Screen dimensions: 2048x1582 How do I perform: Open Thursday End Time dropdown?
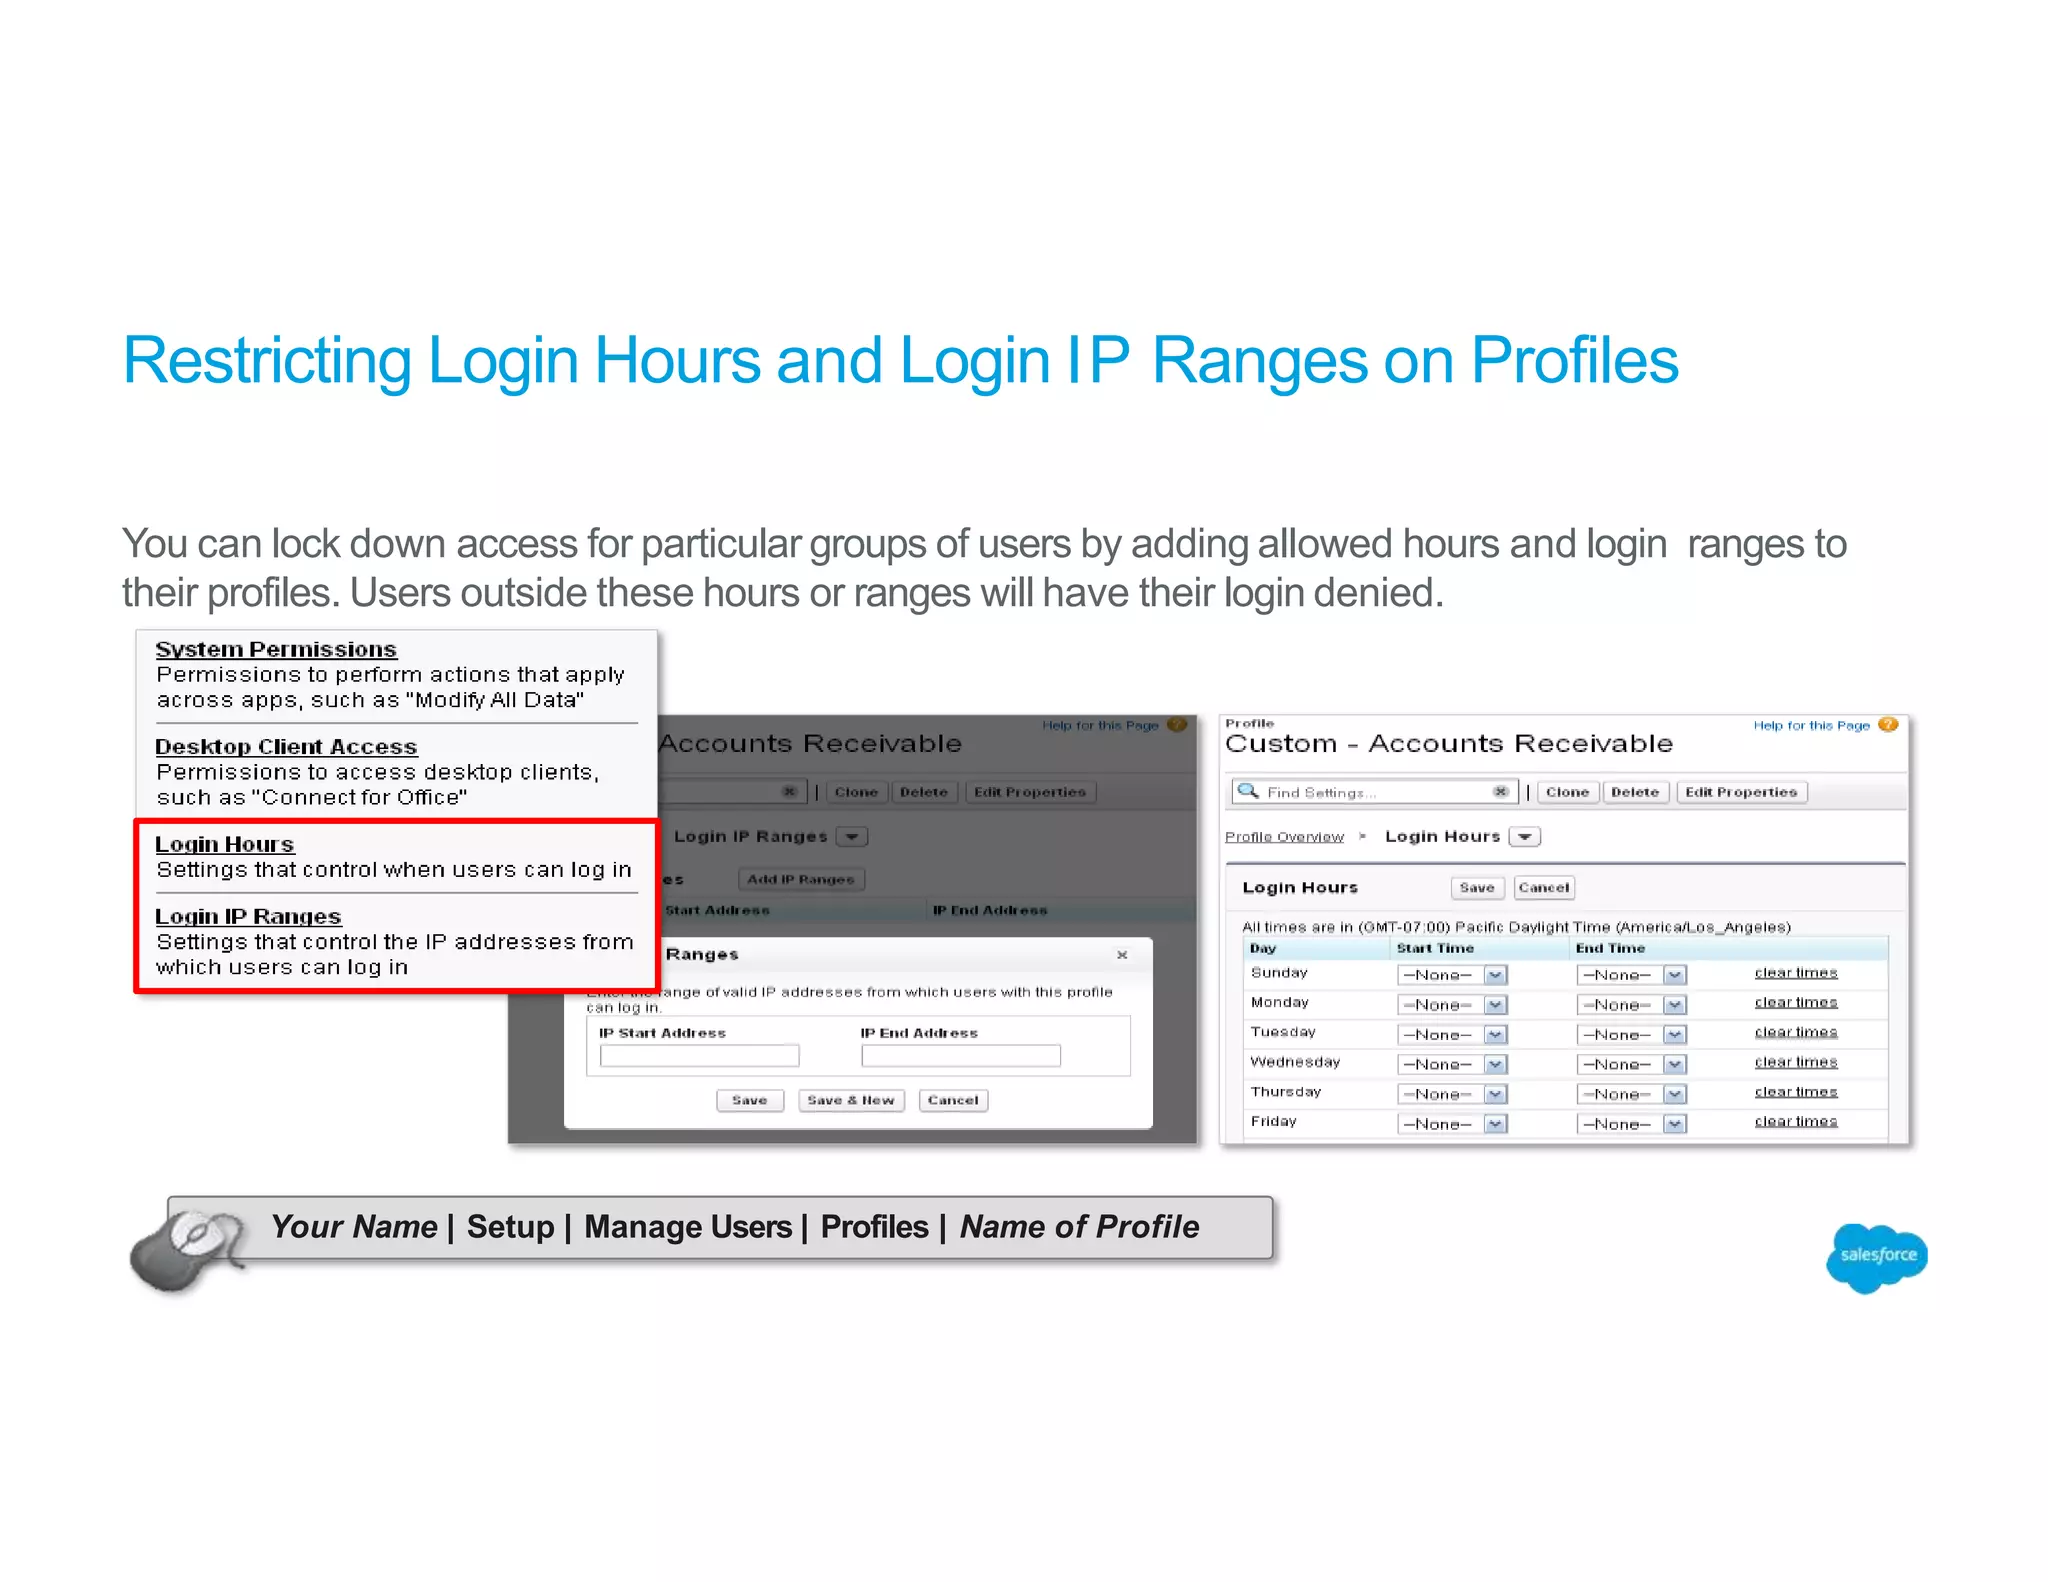click(1632, 1095)
